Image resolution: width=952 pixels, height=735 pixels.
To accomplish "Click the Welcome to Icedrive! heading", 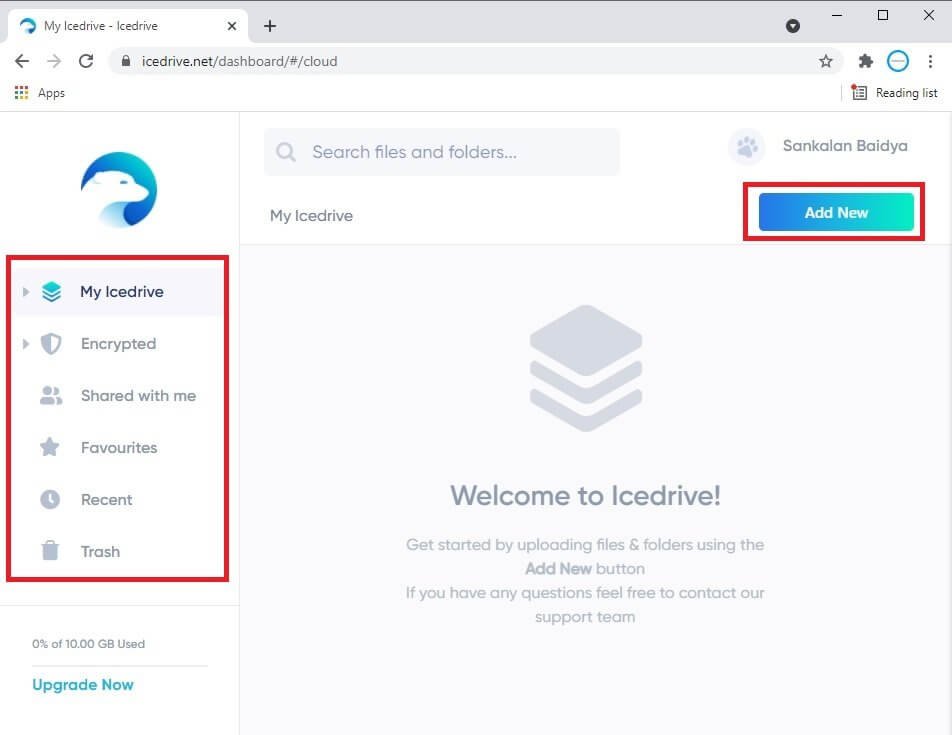I will (585, 496).
